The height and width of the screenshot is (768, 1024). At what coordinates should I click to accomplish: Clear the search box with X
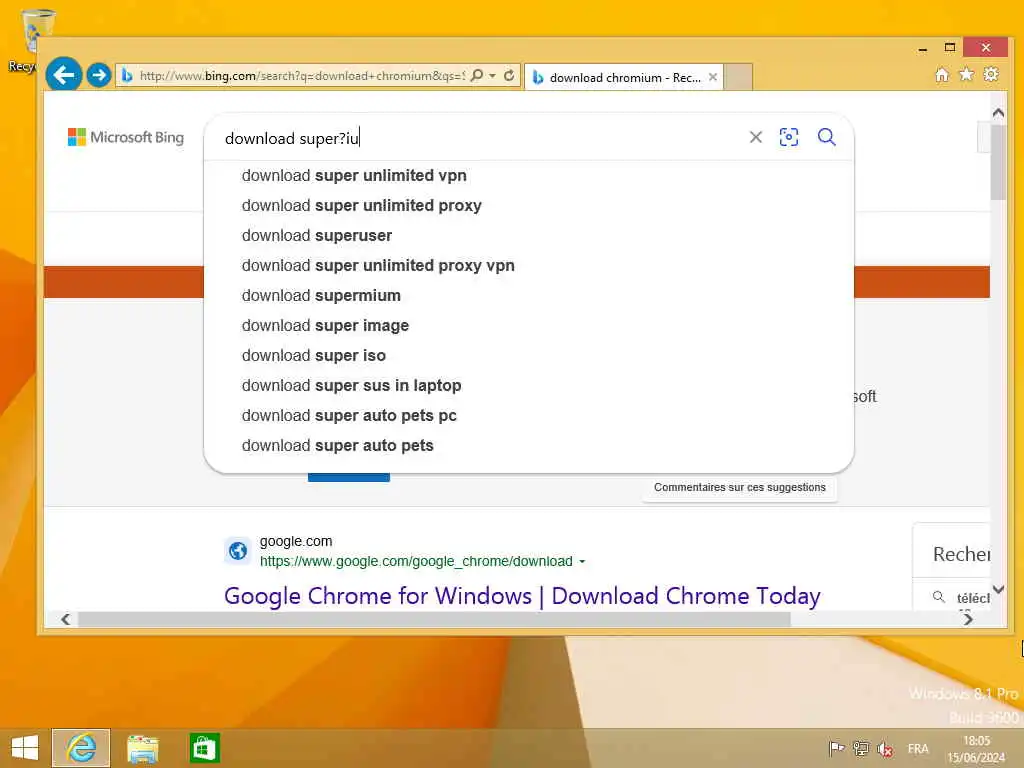coord(756,137)
